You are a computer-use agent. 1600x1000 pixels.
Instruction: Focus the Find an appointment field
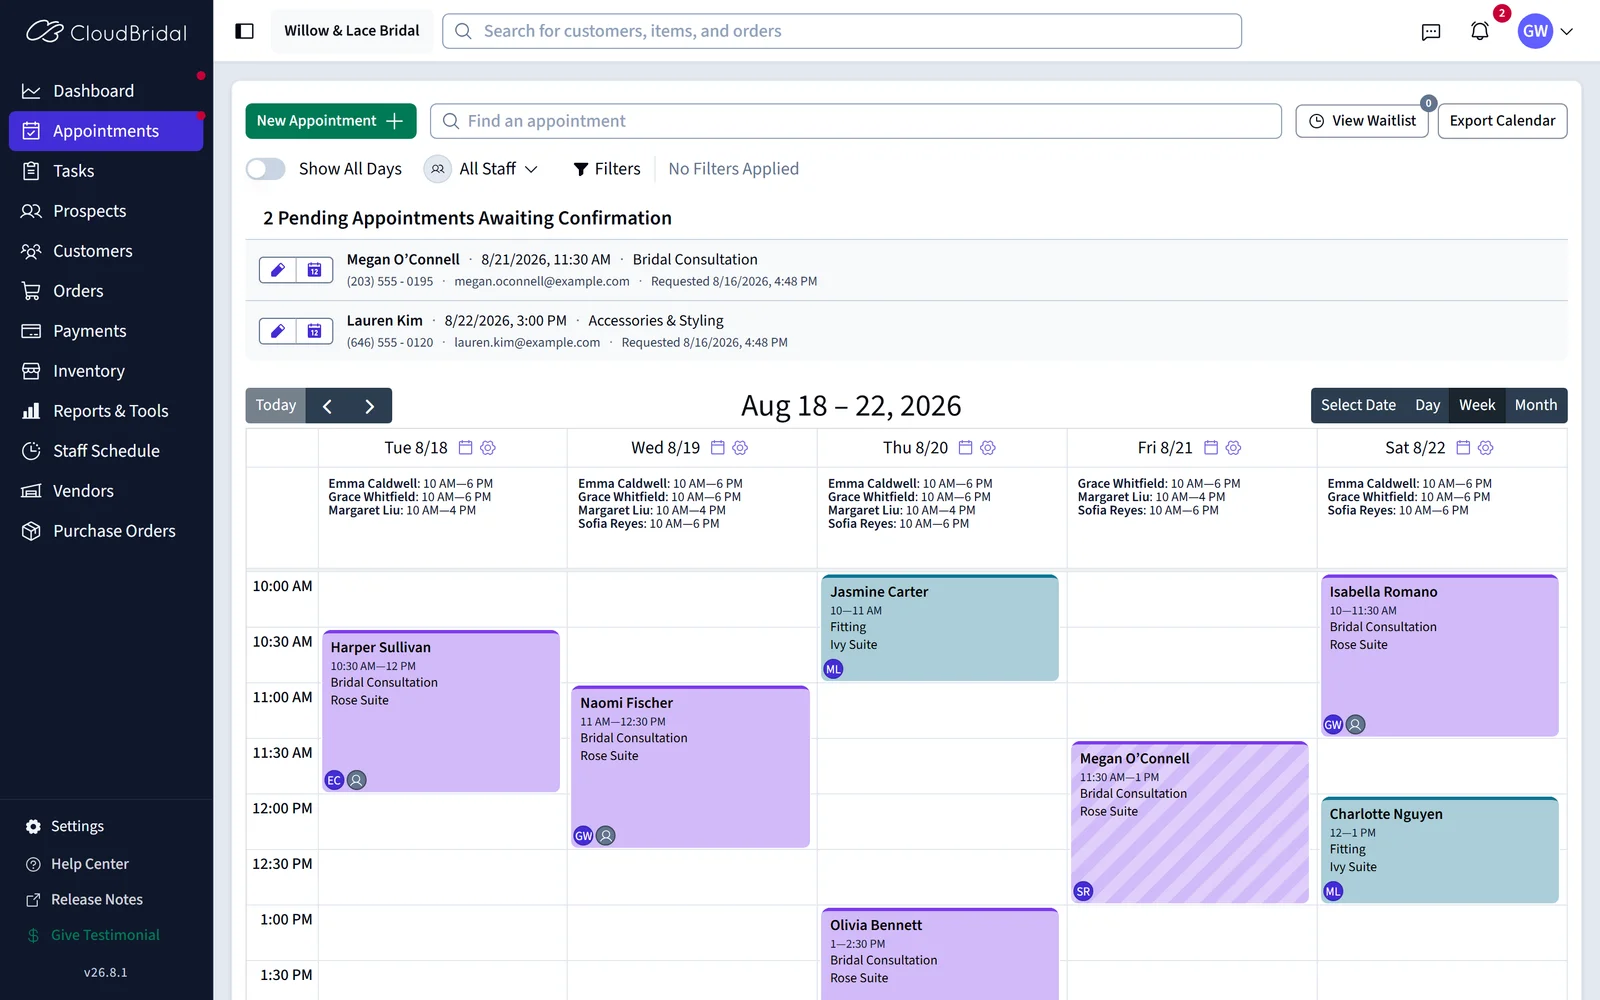(x=856, y=121)
